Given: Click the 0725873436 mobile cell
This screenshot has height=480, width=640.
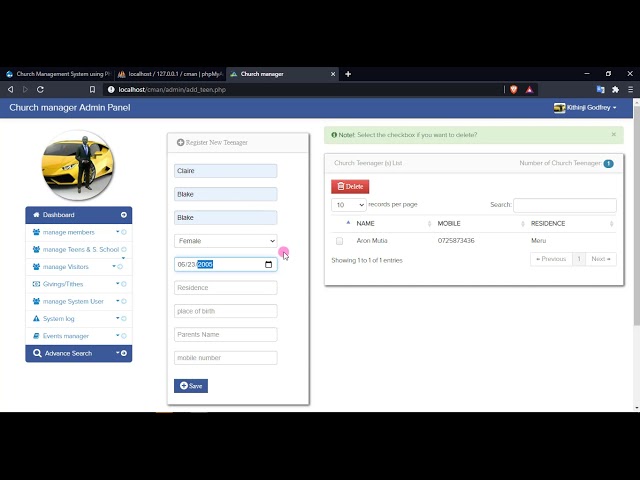Looking at the screenshot, I should 456,241.
